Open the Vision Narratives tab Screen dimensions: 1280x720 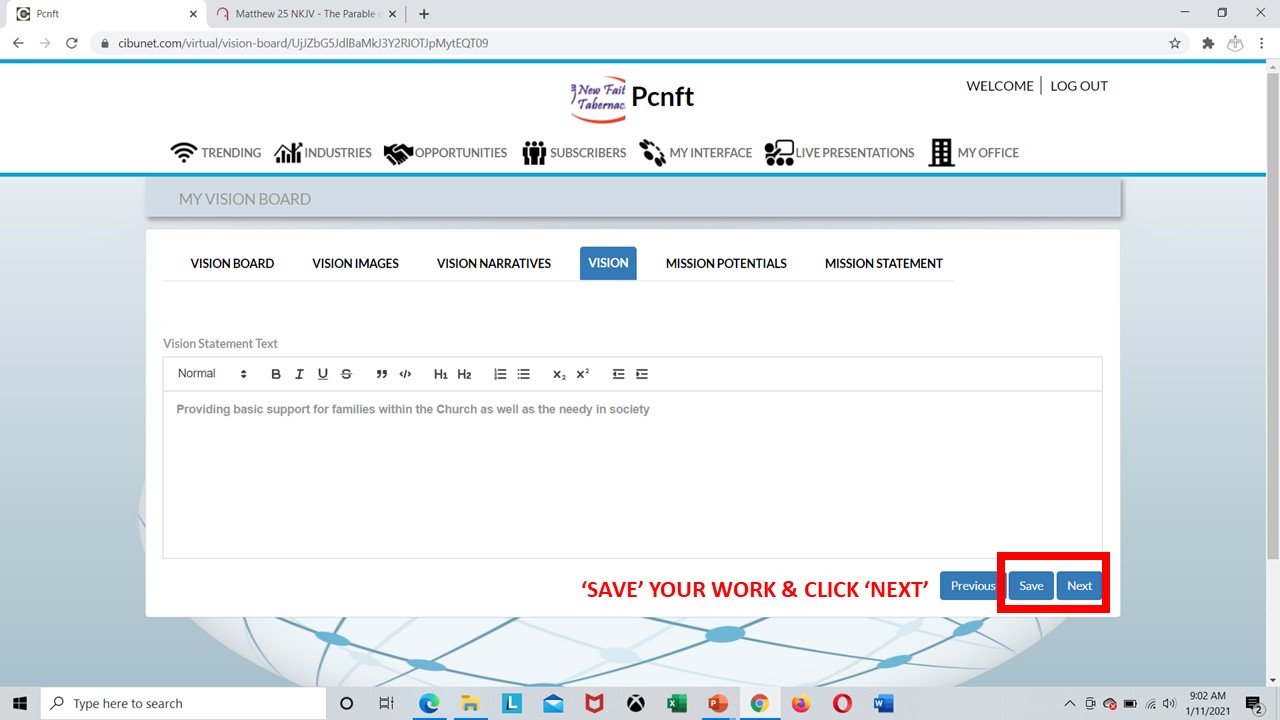(x=493, y=263)
